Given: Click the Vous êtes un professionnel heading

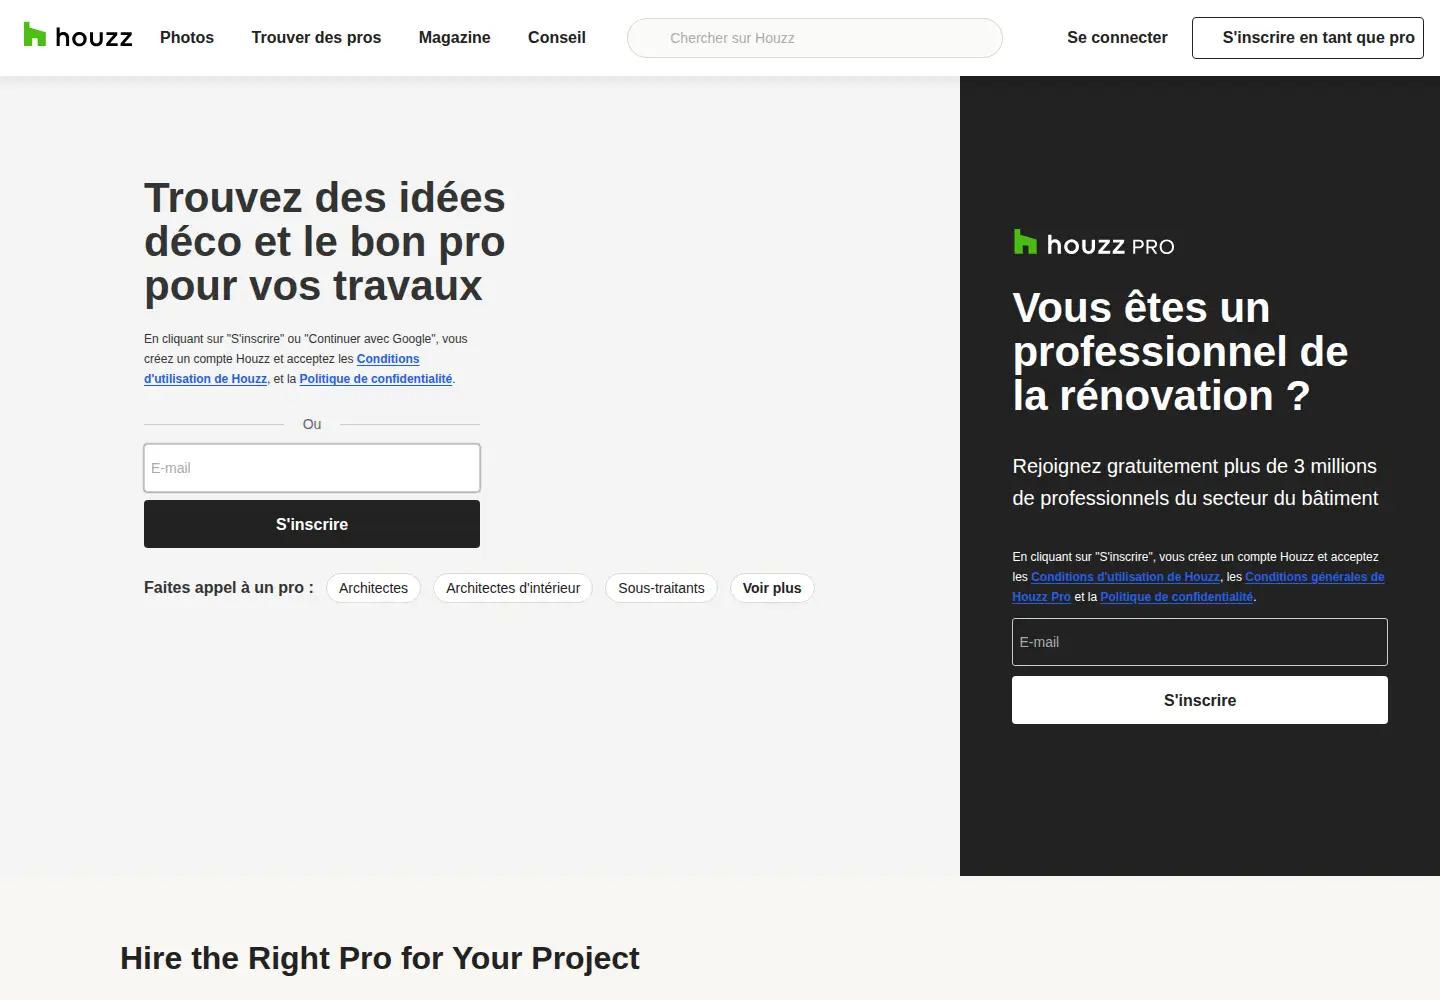Looking at the screenshot, I should (1180, 352).
